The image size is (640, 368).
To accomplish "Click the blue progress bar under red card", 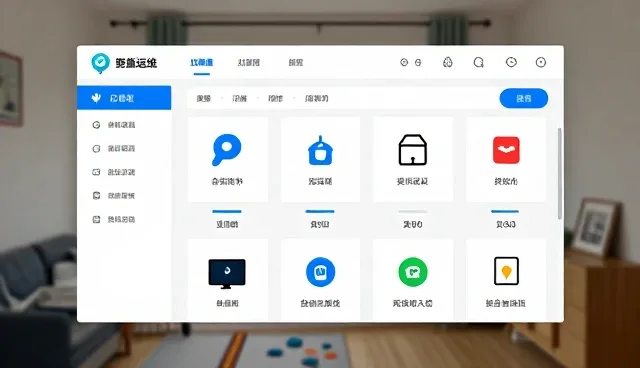I will [505, 211].
